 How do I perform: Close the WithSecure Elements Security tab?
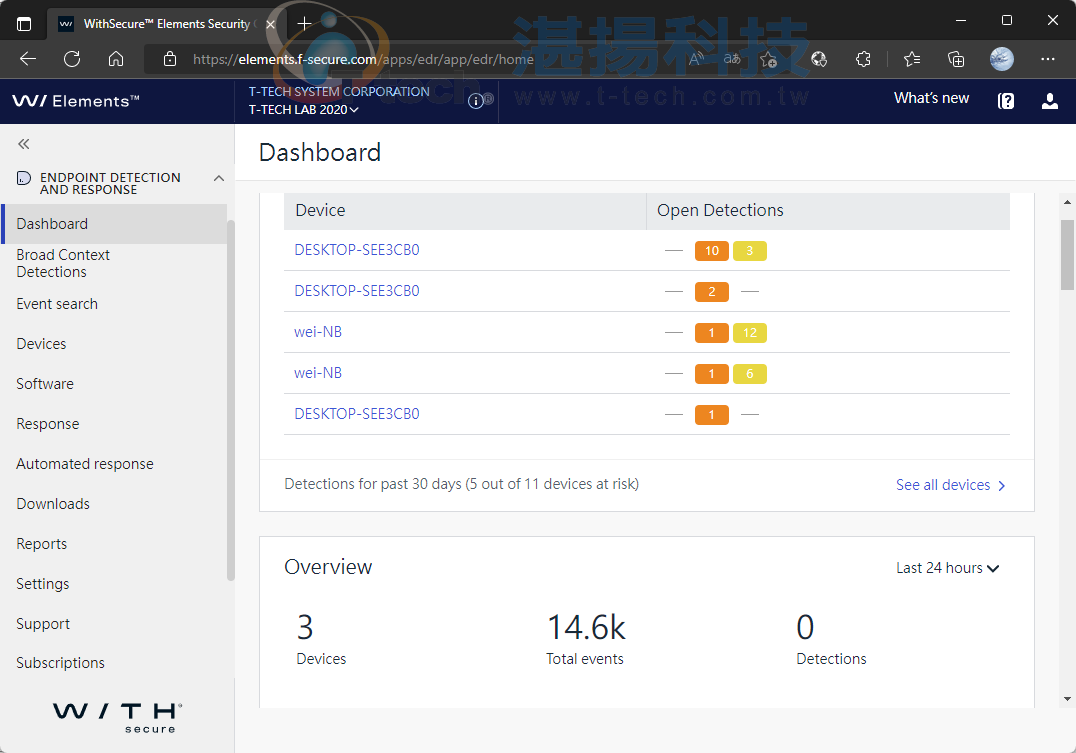270,24
